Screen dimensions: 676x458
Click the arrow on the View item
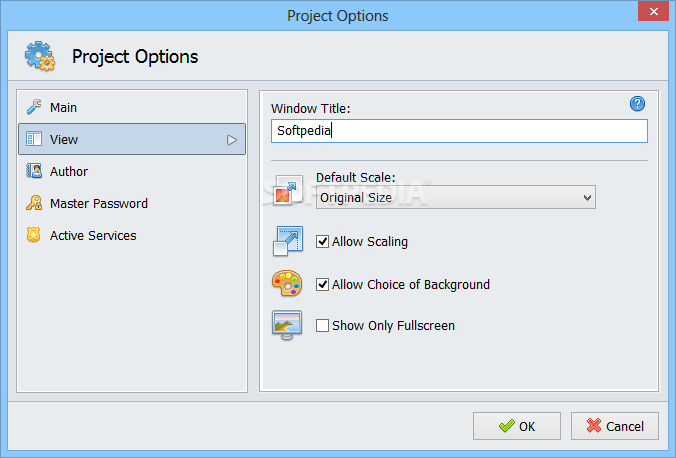(x=232, y=140)
